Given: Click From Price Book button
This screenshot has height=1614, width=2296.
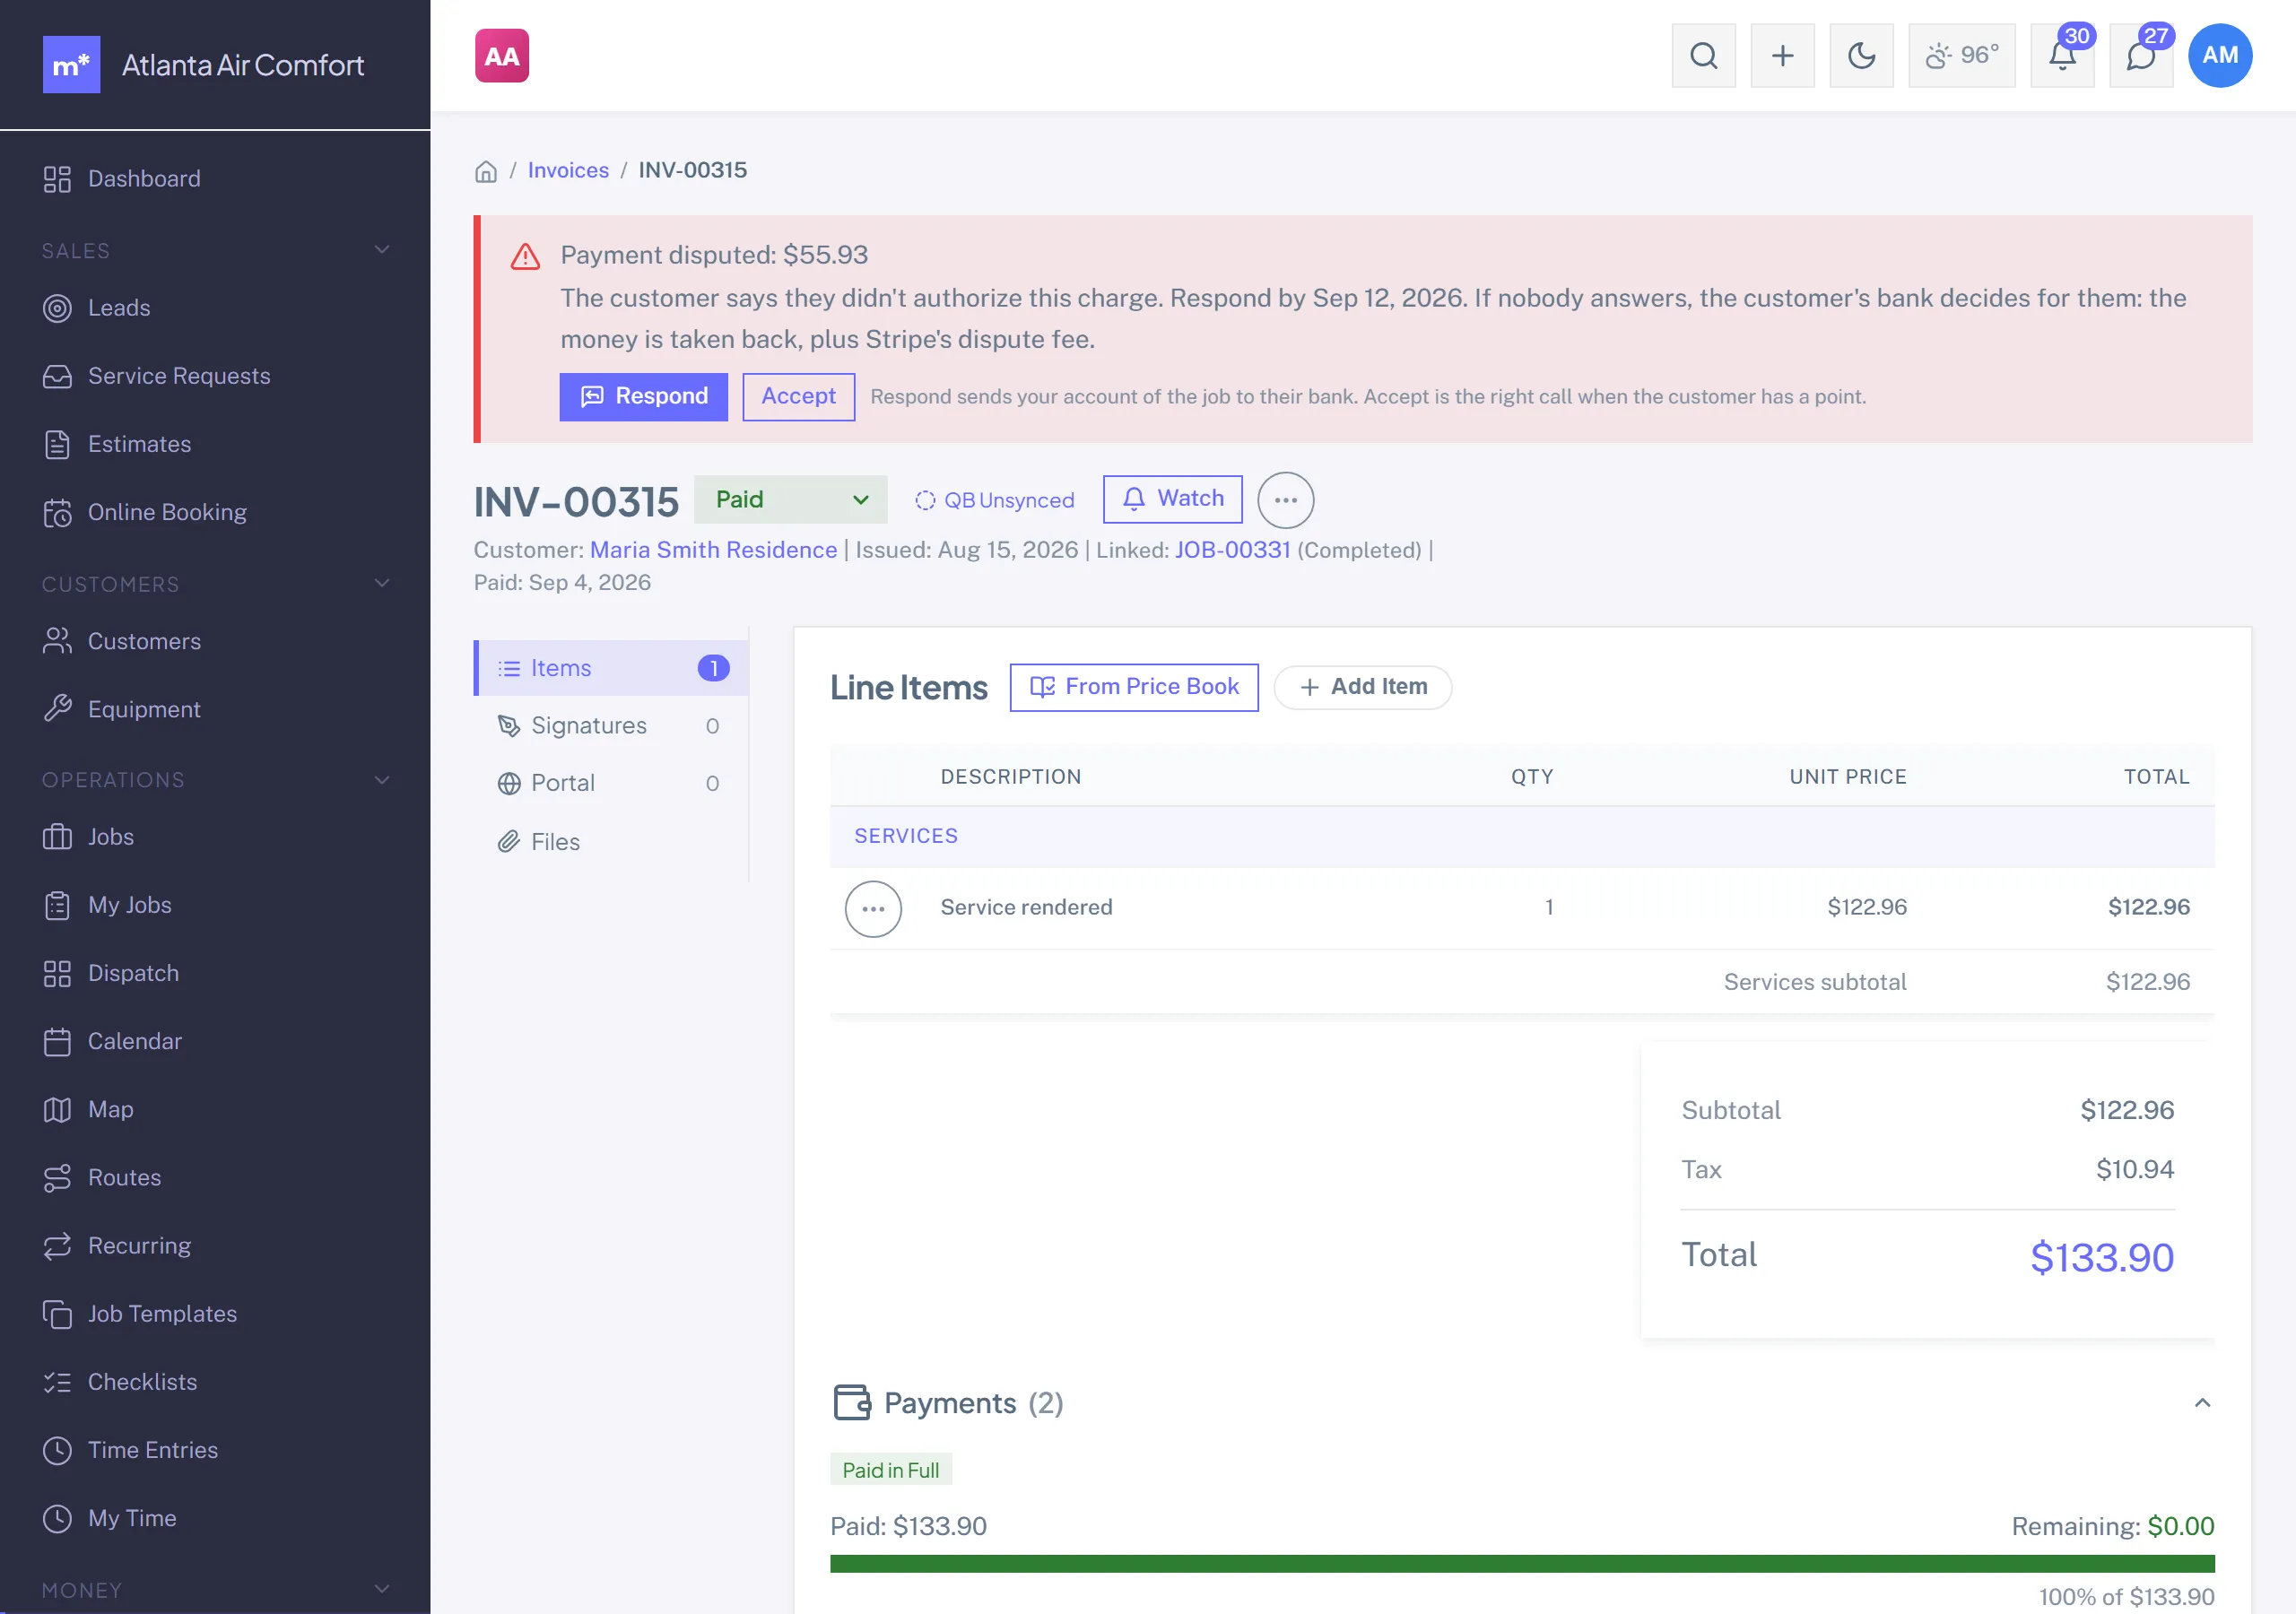Looking at the screenshot, I should point(1134,687).
